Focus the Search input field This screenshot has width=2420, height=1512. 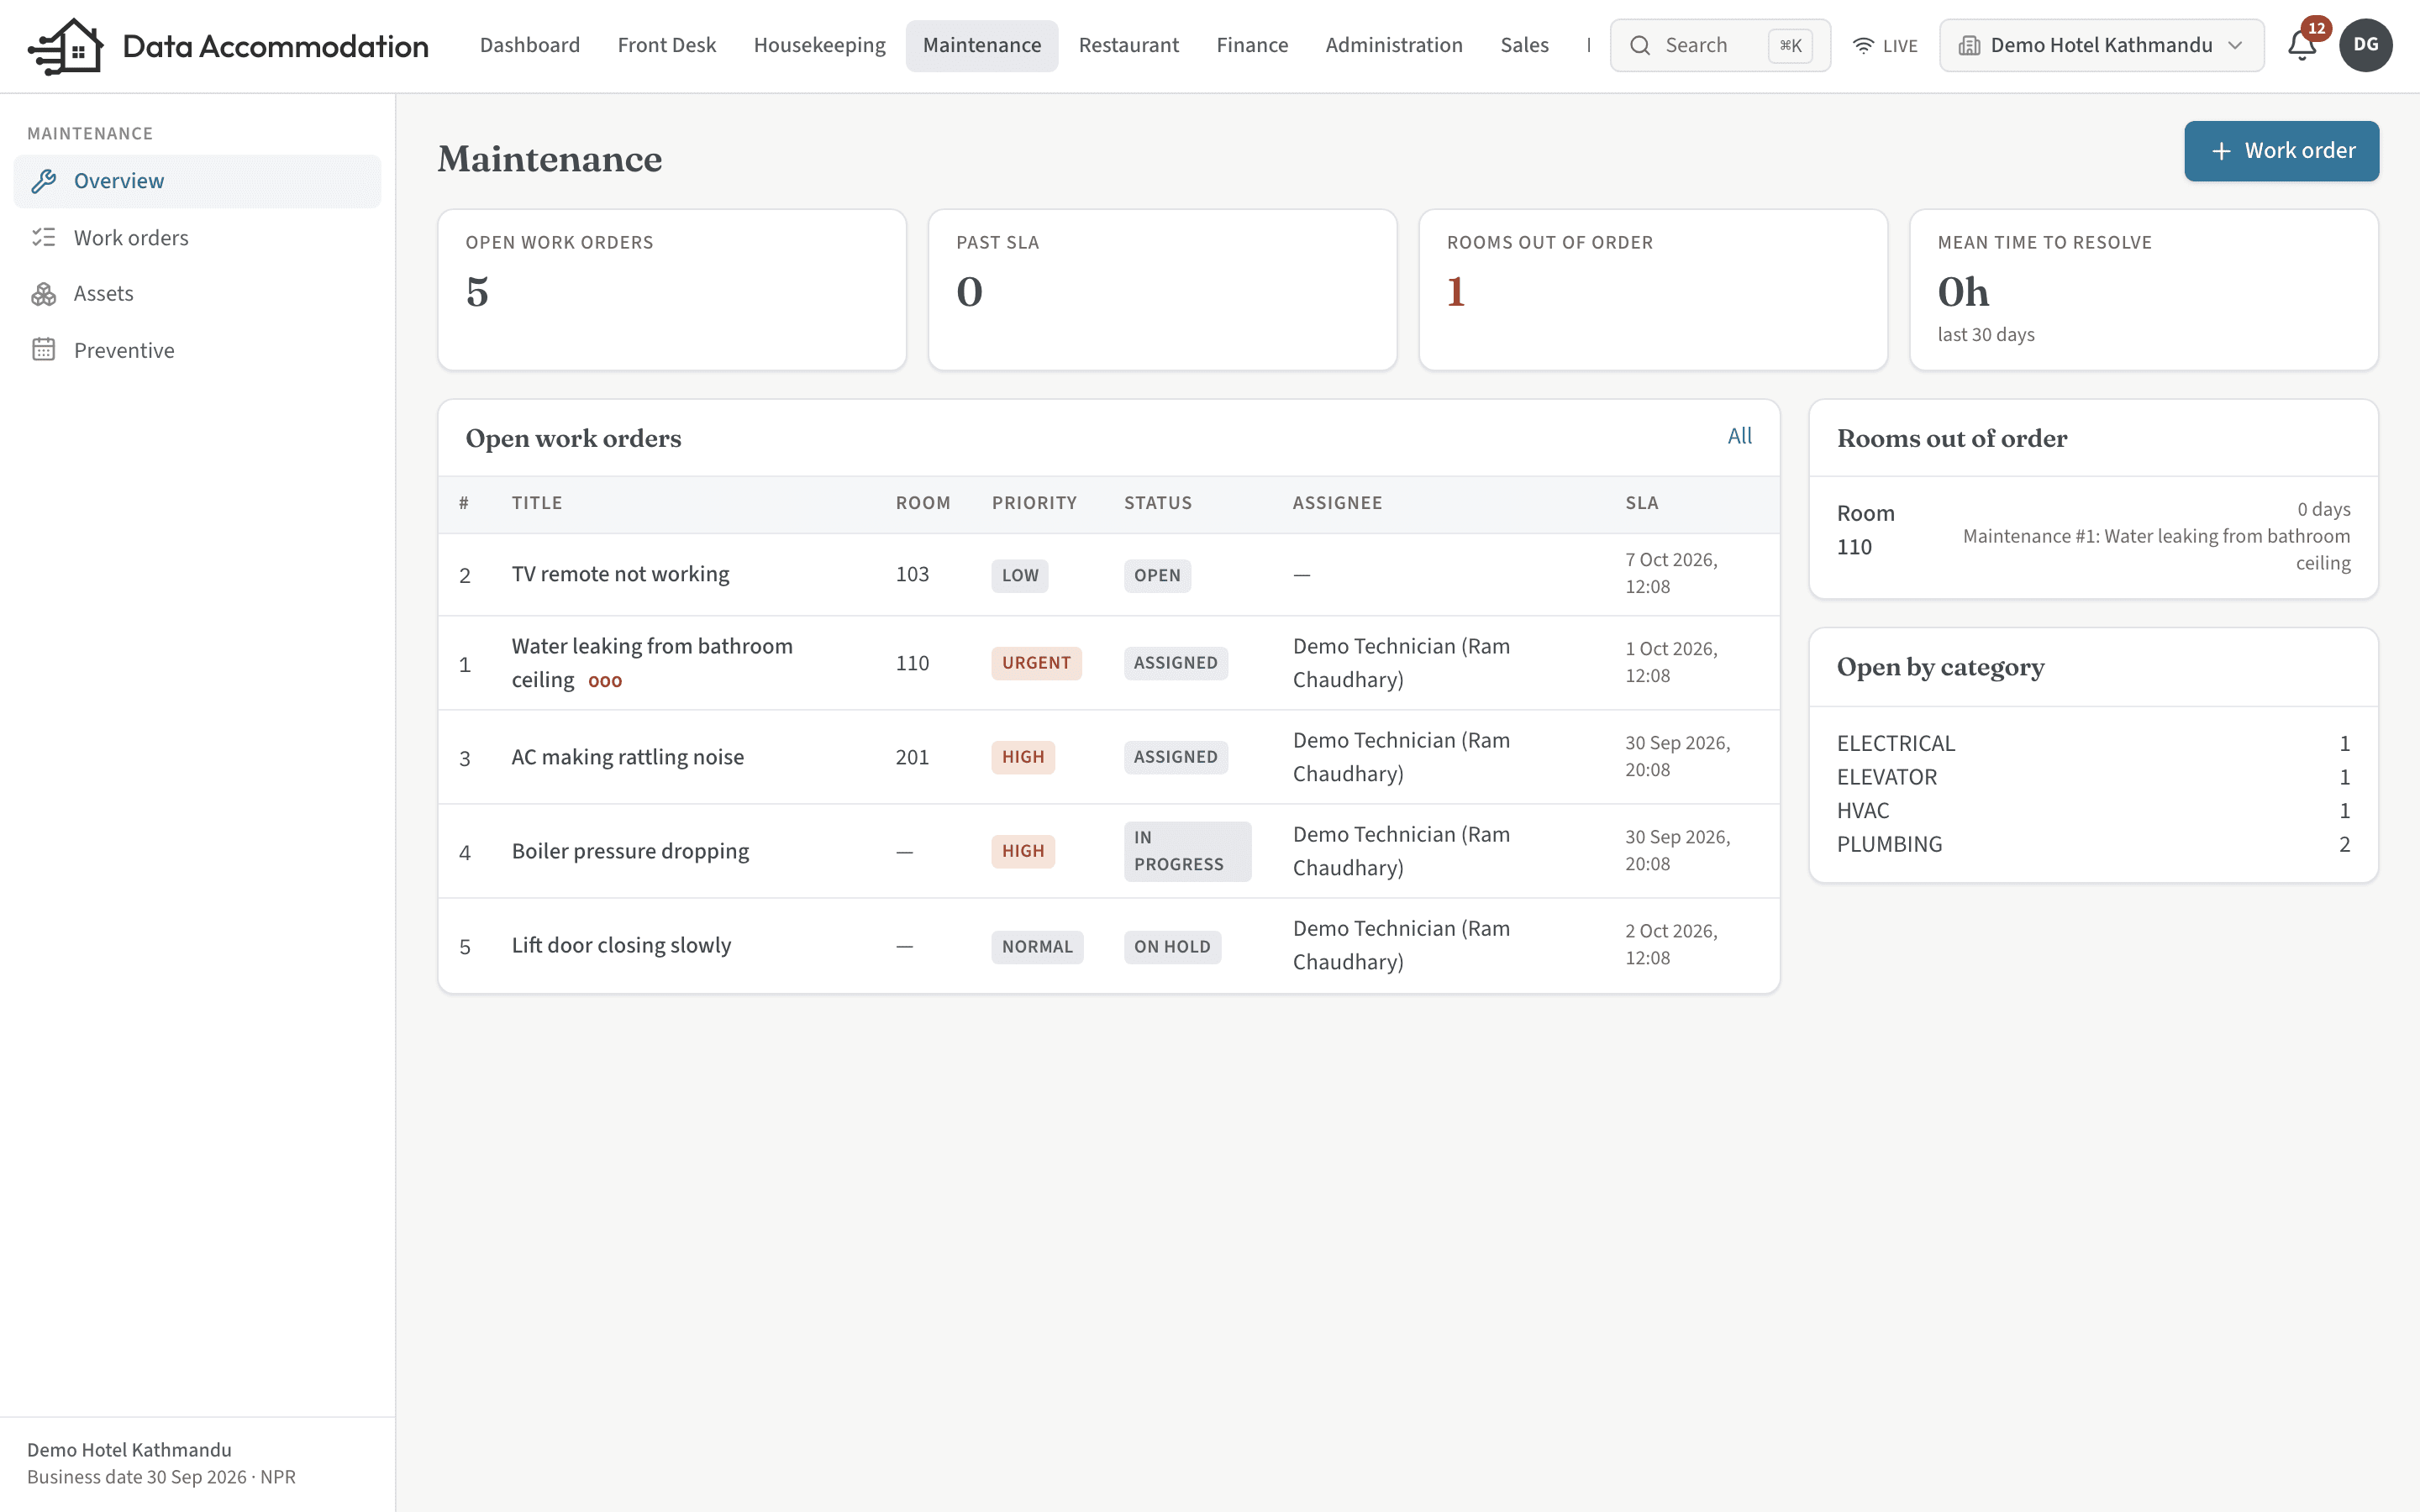(1720, 45)
